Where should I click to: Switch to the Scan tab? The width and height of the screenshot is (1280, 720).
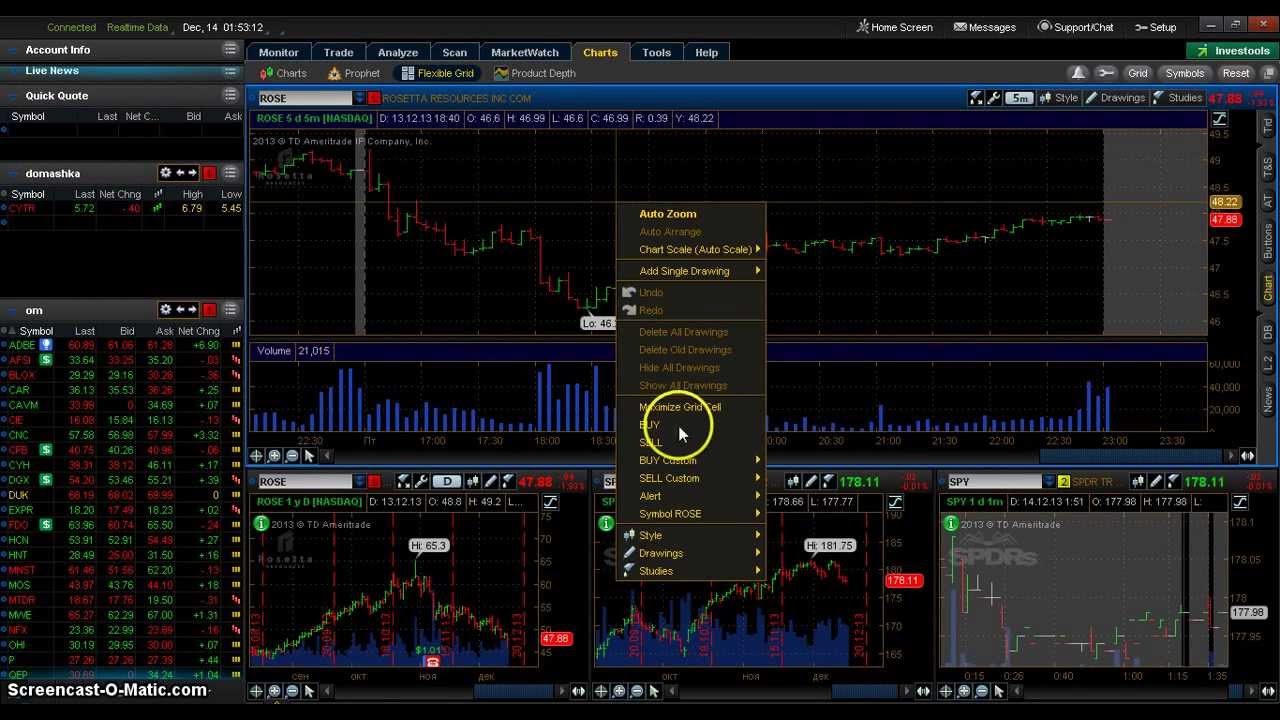tap(454, 52)
